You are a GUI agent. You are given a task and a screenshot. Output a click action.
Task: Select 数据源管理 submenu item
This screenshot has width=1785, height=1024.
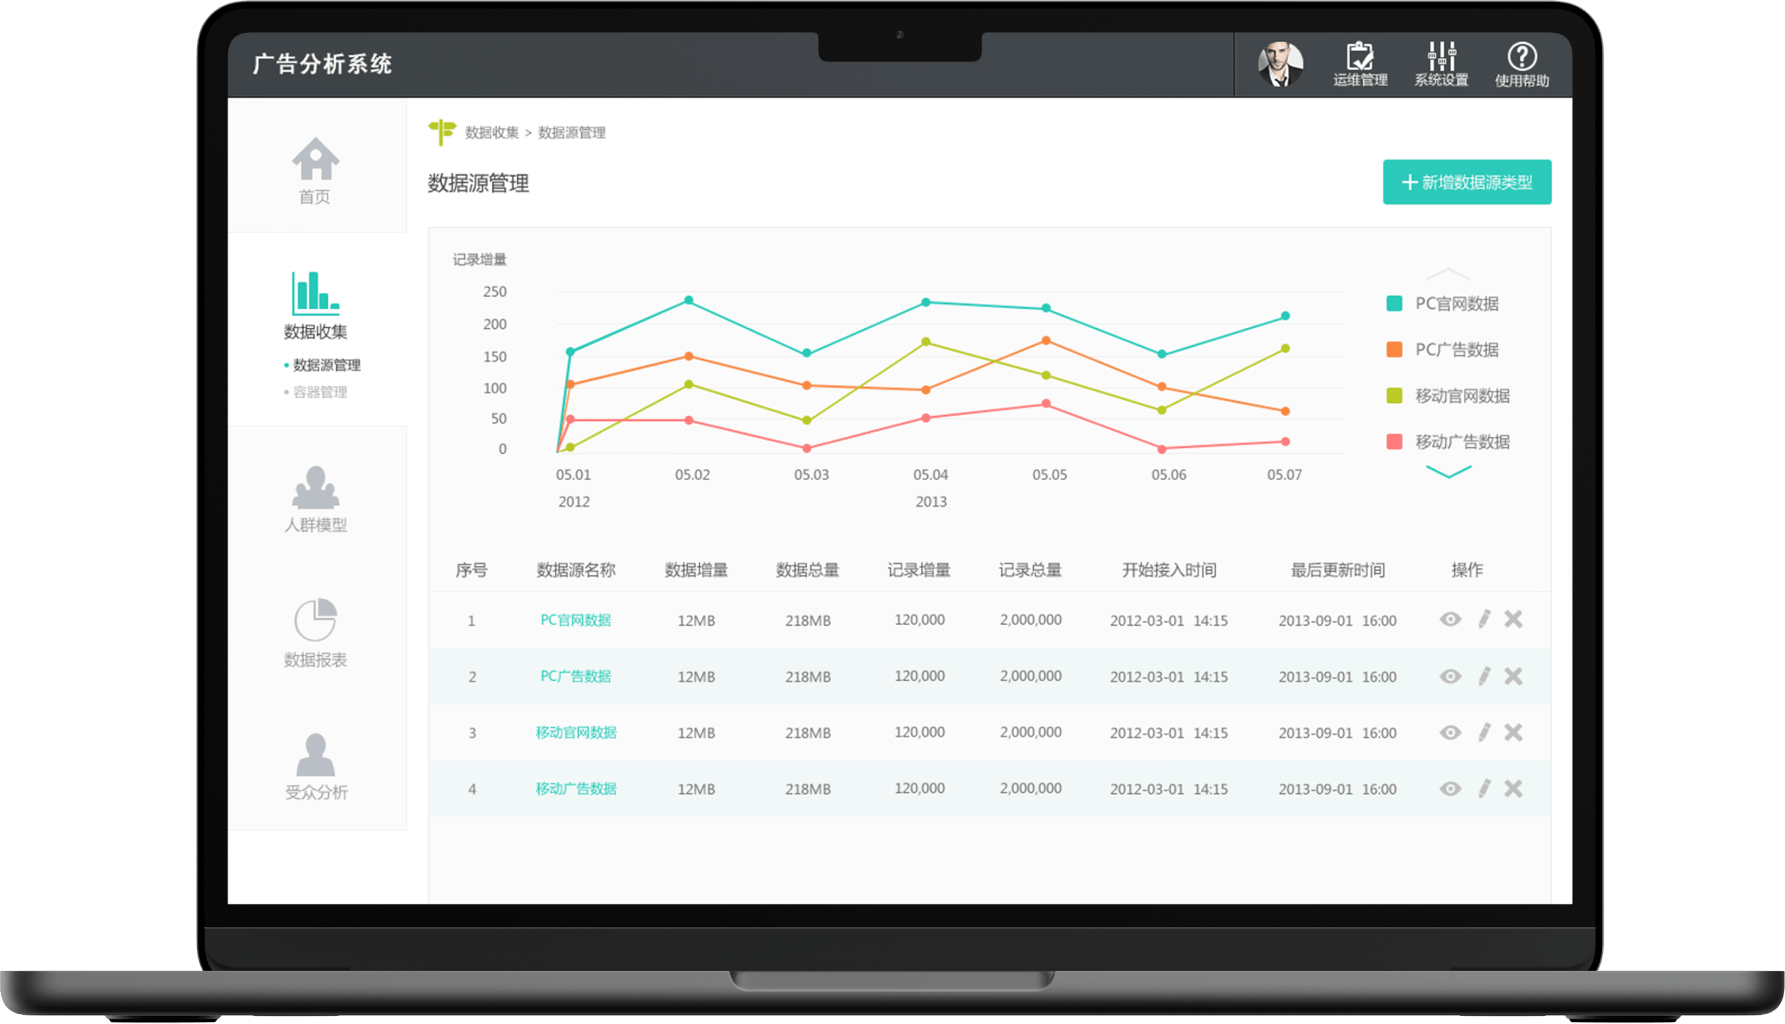[x=326, y=366]
